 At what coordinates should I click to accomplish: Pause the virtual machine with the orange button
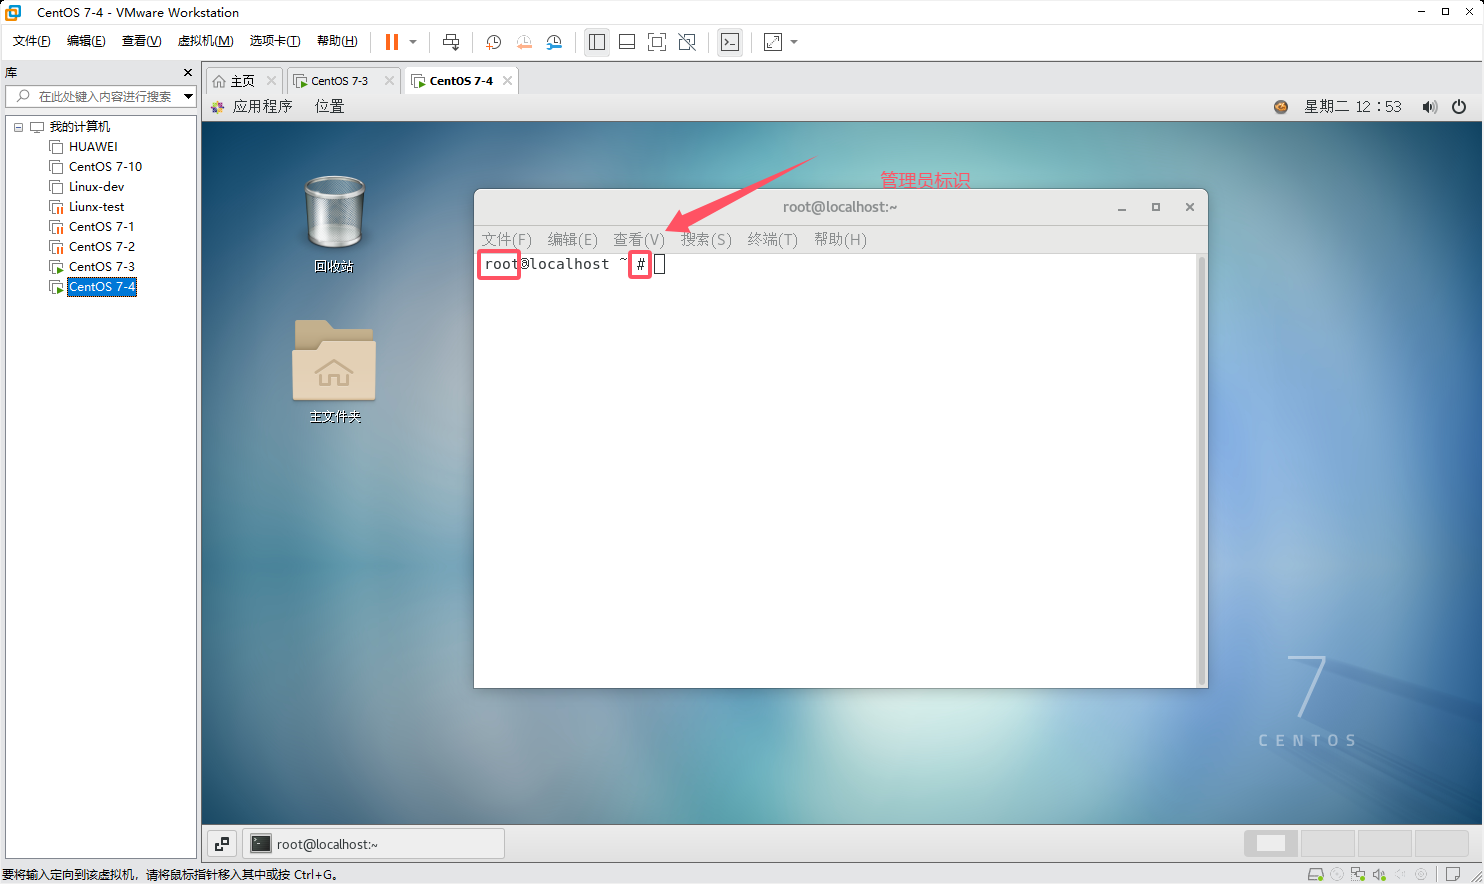coord(392,42)
